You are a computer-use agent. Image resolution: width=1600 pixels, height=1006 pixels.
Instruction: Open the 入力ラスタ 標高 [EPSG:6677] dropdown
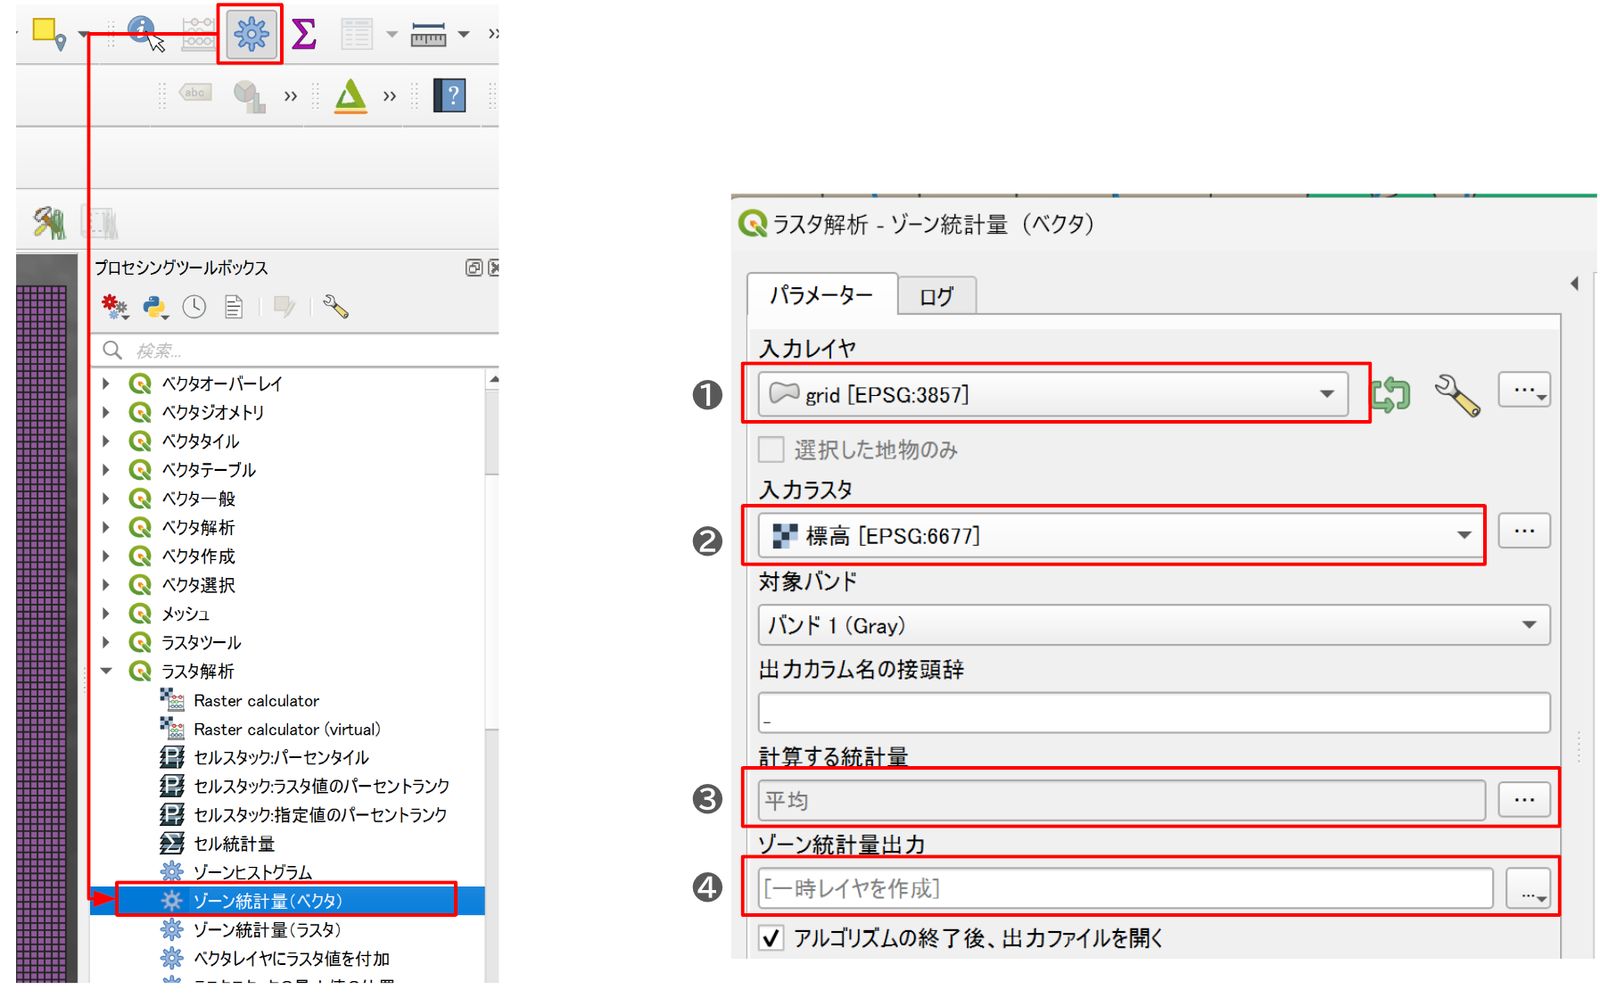coord(1121,536)
